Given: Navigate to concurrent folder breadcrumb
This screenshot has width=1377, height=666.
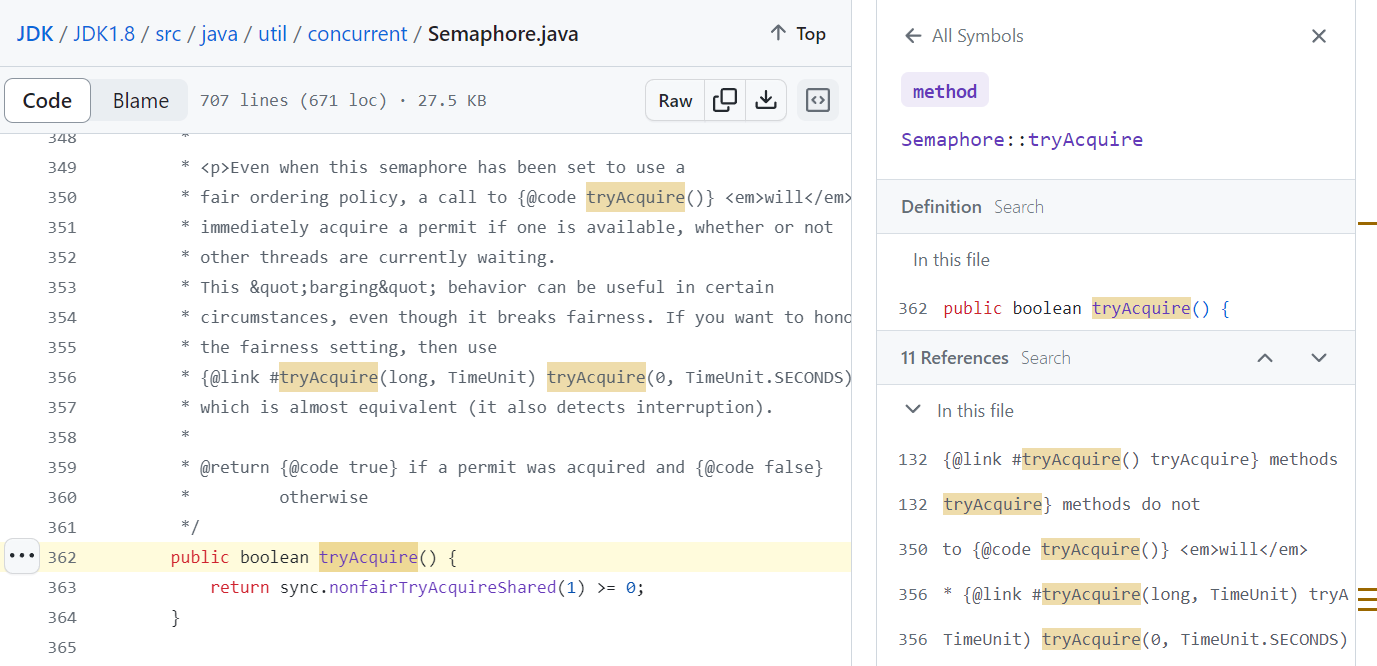Looking at the screenshot, I should pyautogui.click(x=357, y=34).
